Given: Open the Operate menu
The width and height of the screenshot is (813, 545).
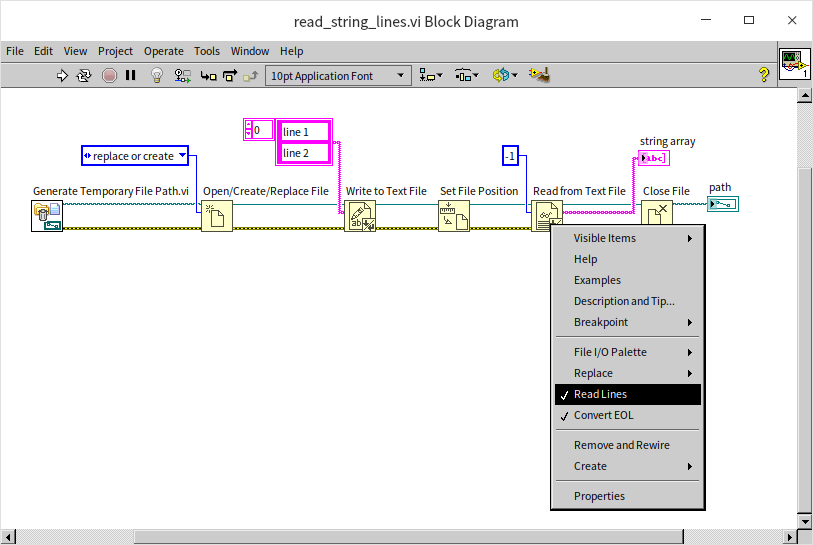Looking at the screenshot, I should click(x=163, y=51).
